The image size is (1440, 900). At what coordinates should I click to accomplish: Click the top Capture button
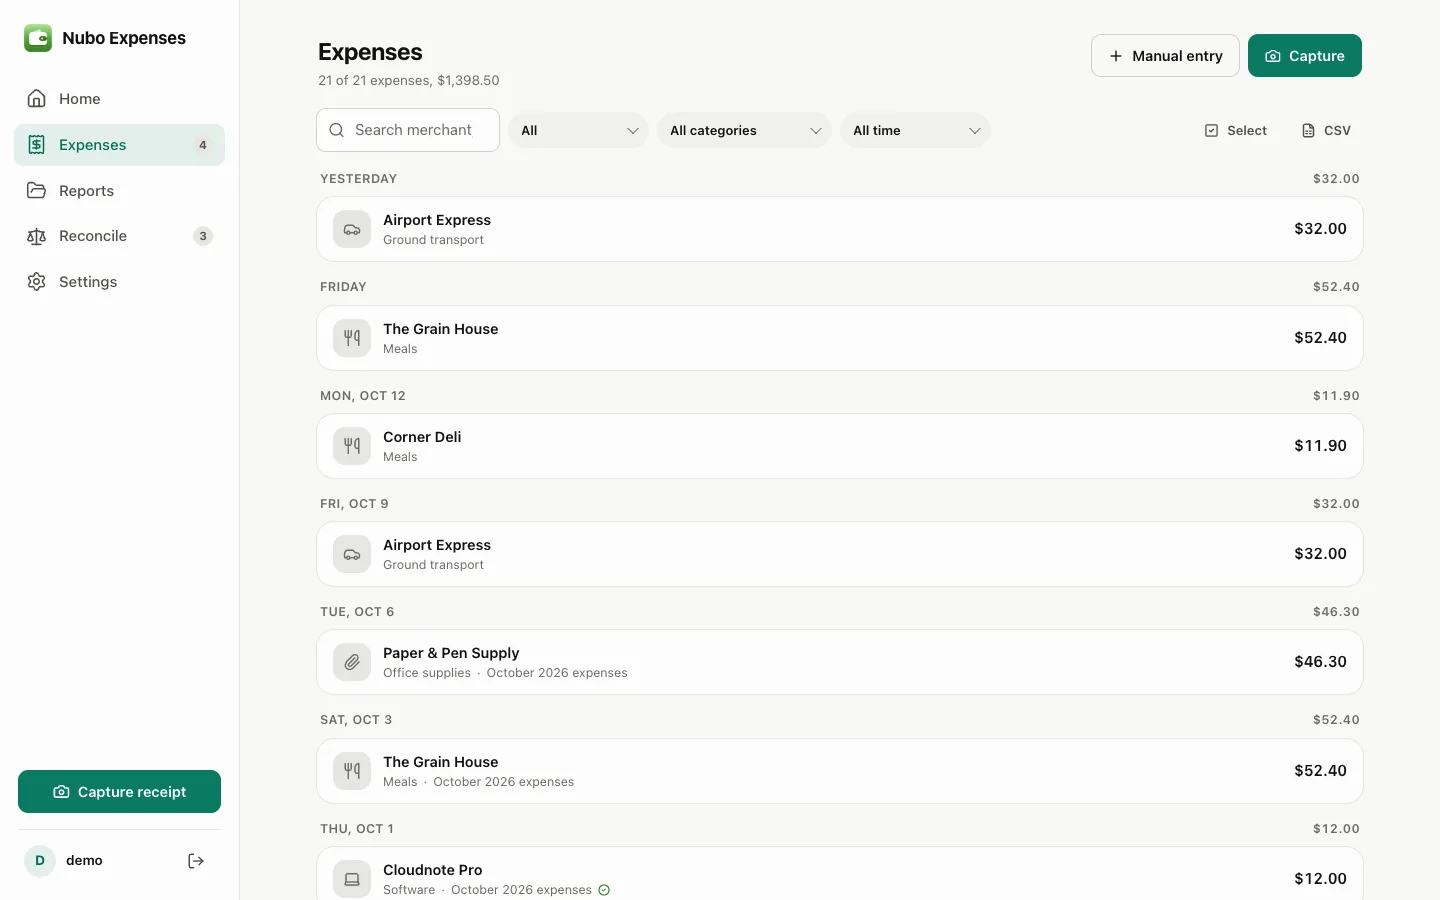coord(1305,56)
